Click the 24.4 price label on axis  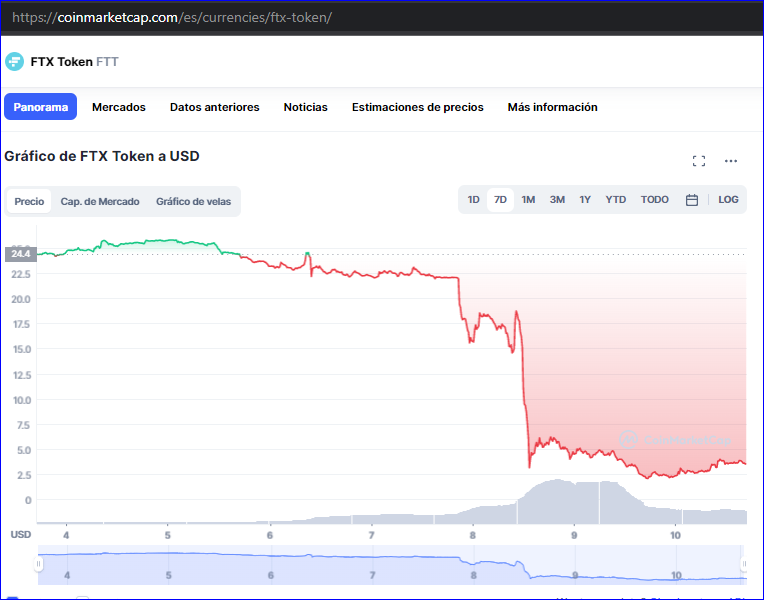(x=21, y=254)
